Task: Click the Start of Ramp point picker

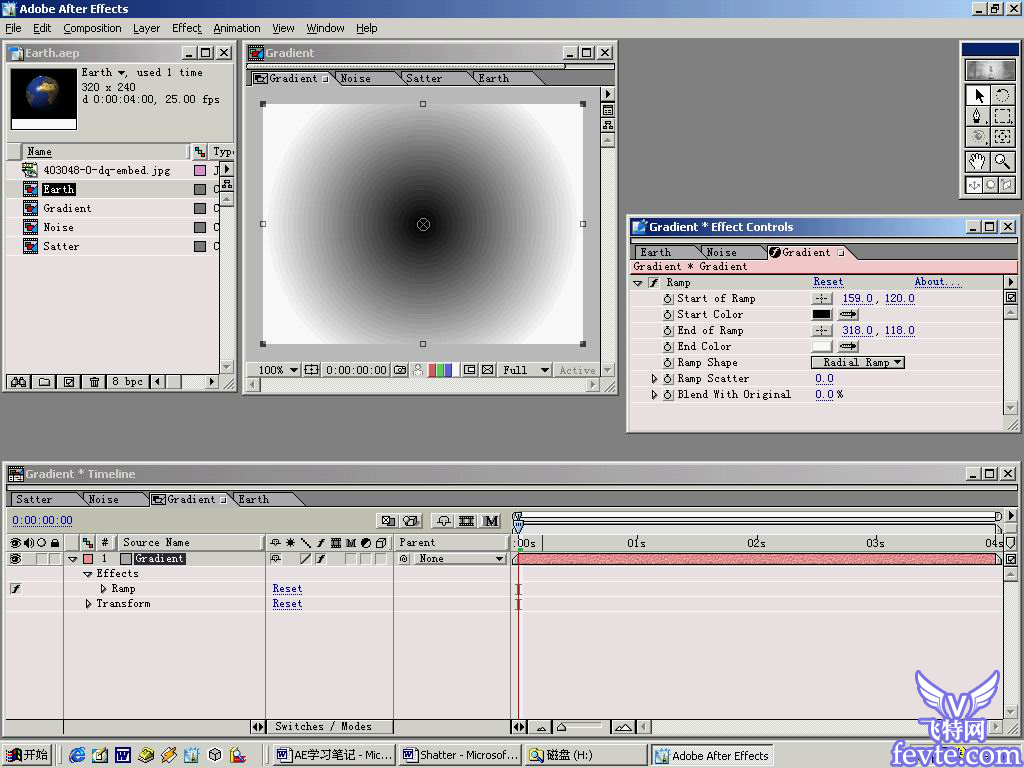Action: [x=822, y=298]
